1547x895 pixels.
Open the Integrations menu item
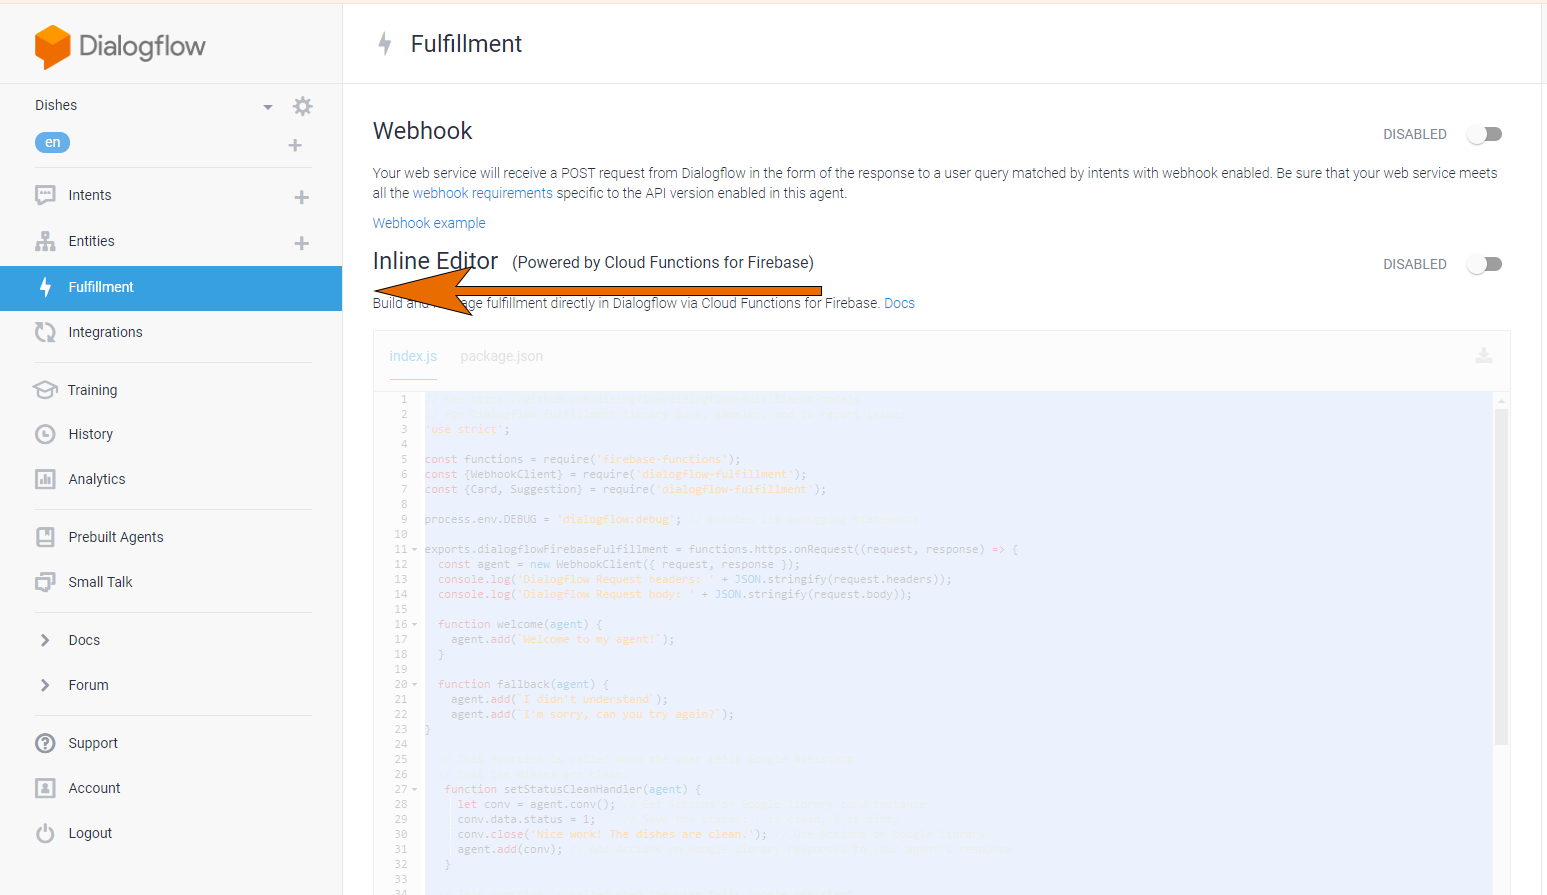[x=105, y=332]
